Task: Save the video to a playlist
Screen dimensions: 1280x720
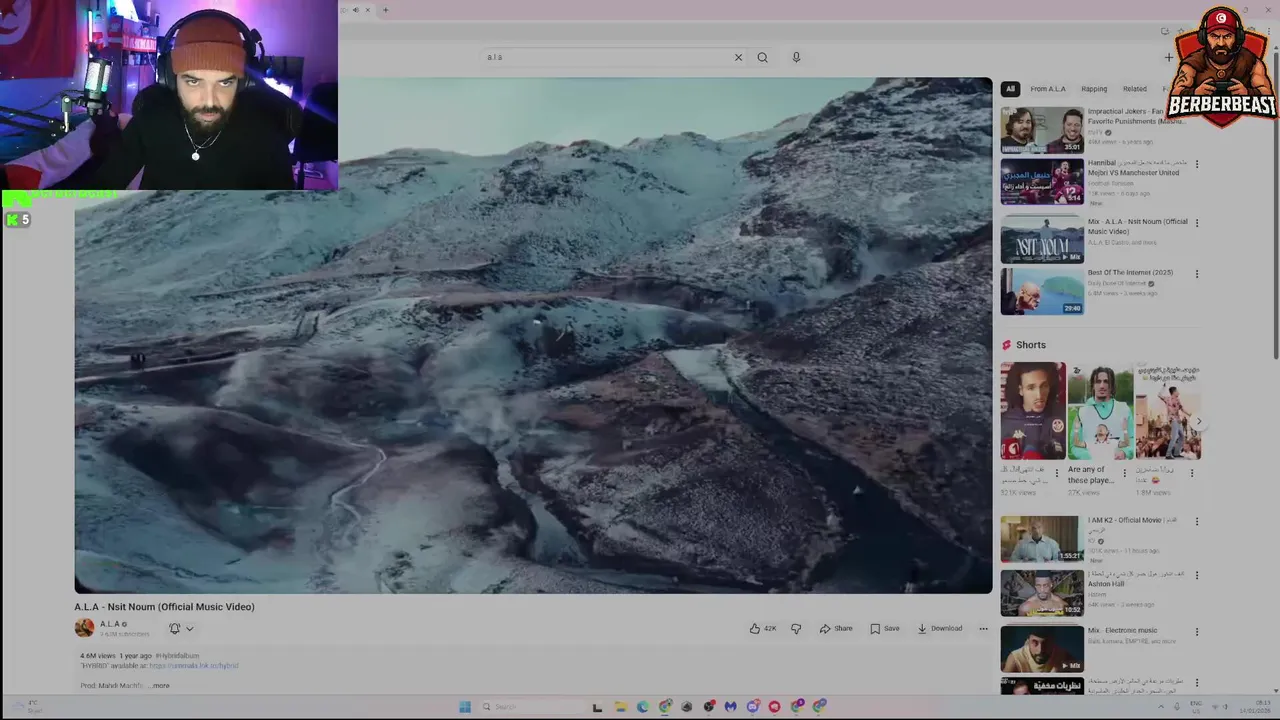Action: pos(885,628)
